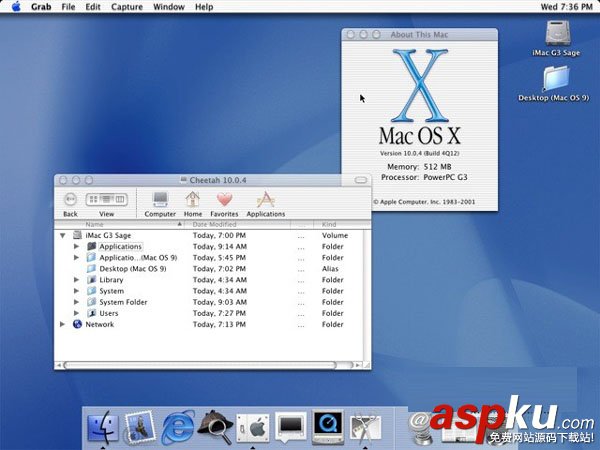Open the Capture menu

coord(127,7)
